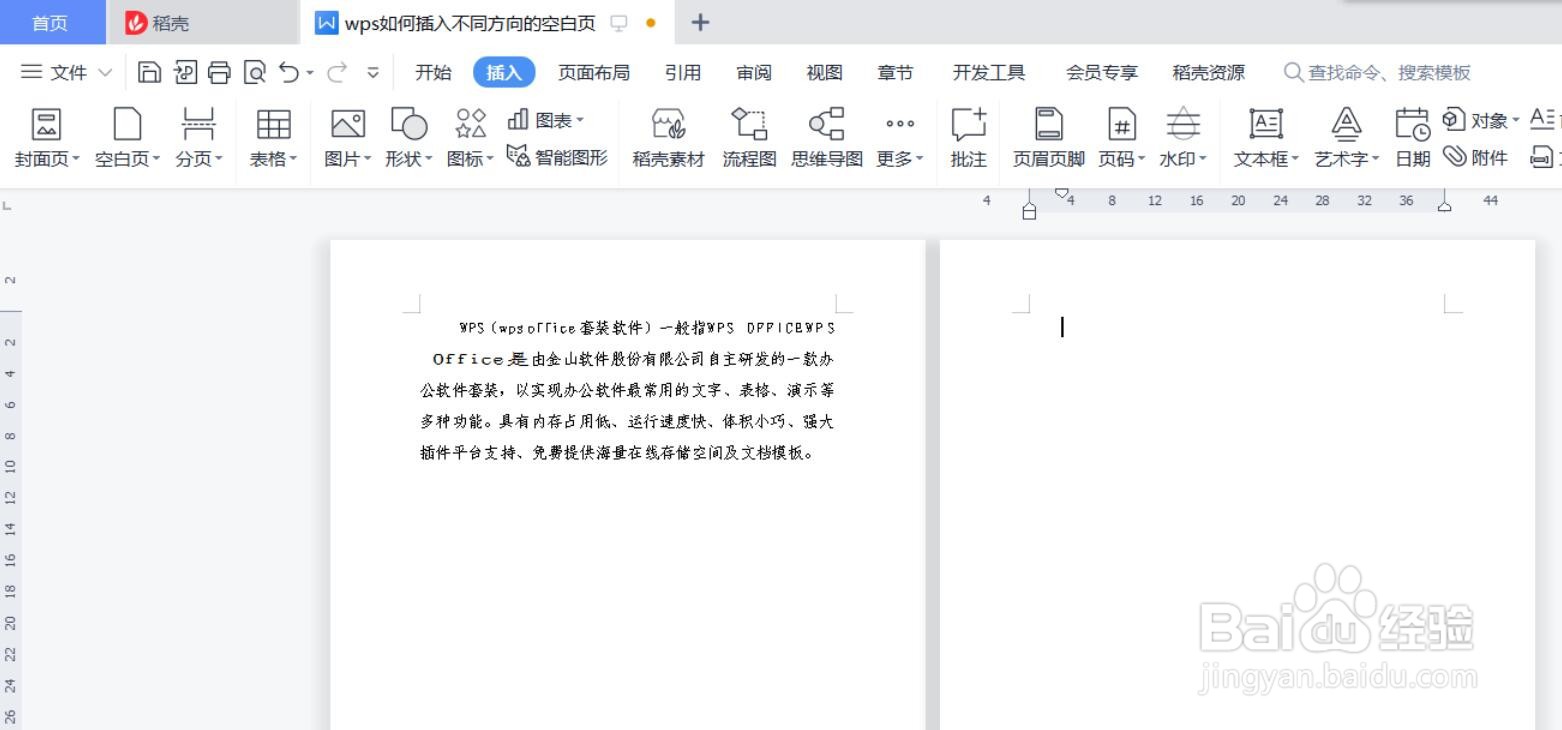
Task: Open the 图表 chart dropdown
Action: pos(546,120)
